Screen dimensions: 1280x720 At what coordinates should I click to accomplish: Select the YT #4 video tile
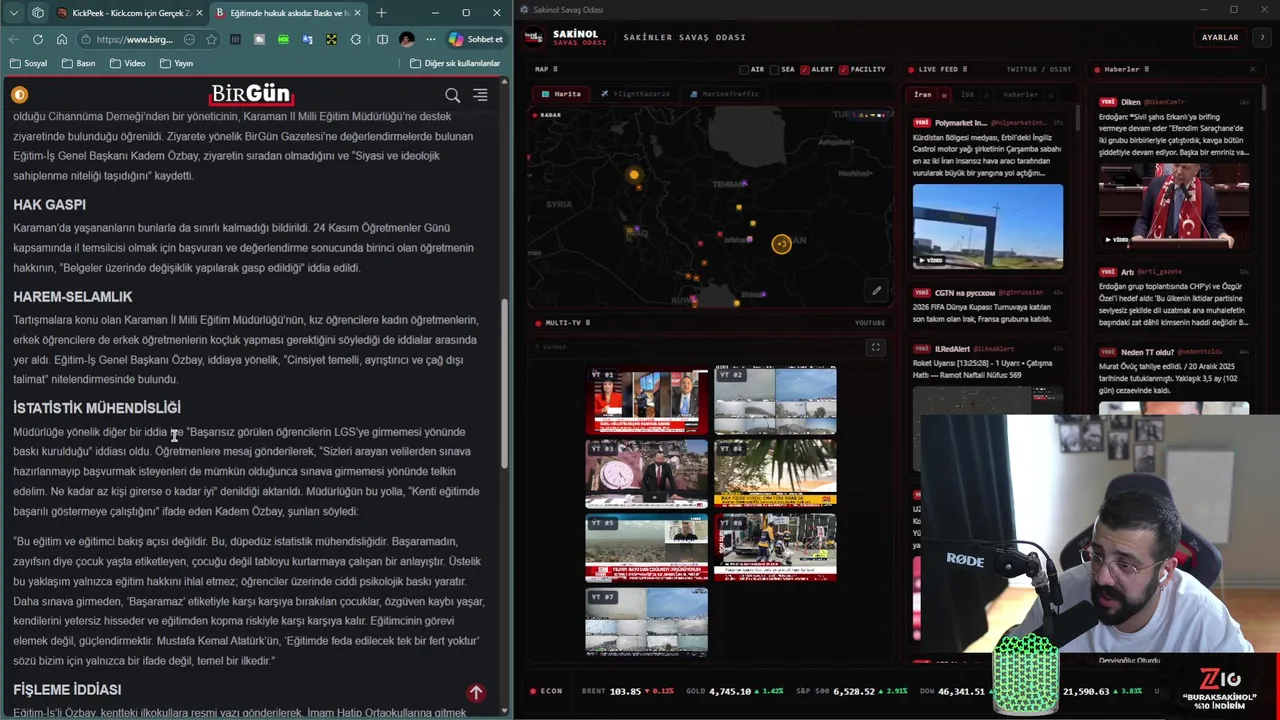tap(775, 474)
